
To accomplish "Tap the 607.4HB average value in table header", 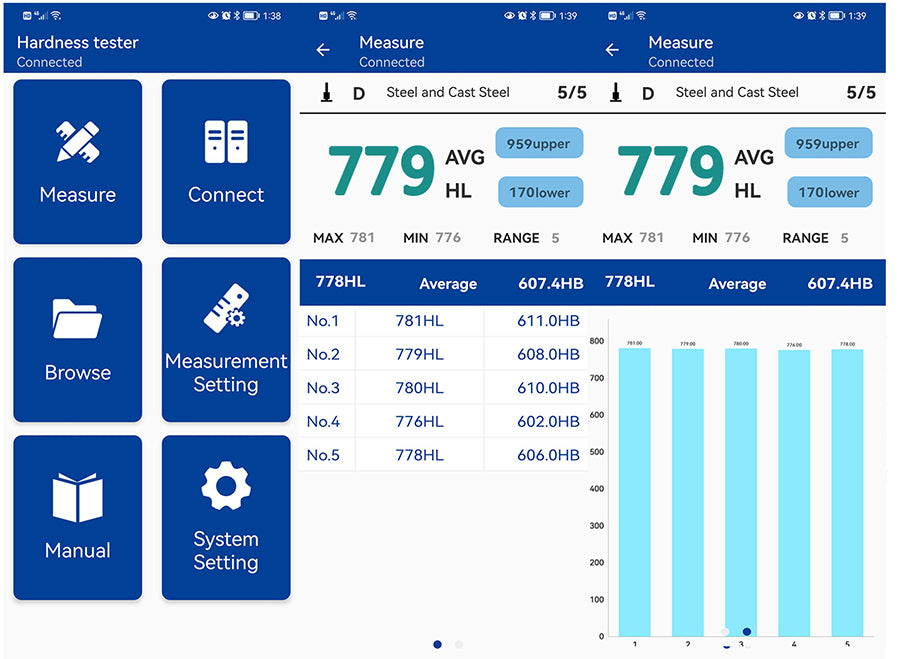I will coord(550,284).
